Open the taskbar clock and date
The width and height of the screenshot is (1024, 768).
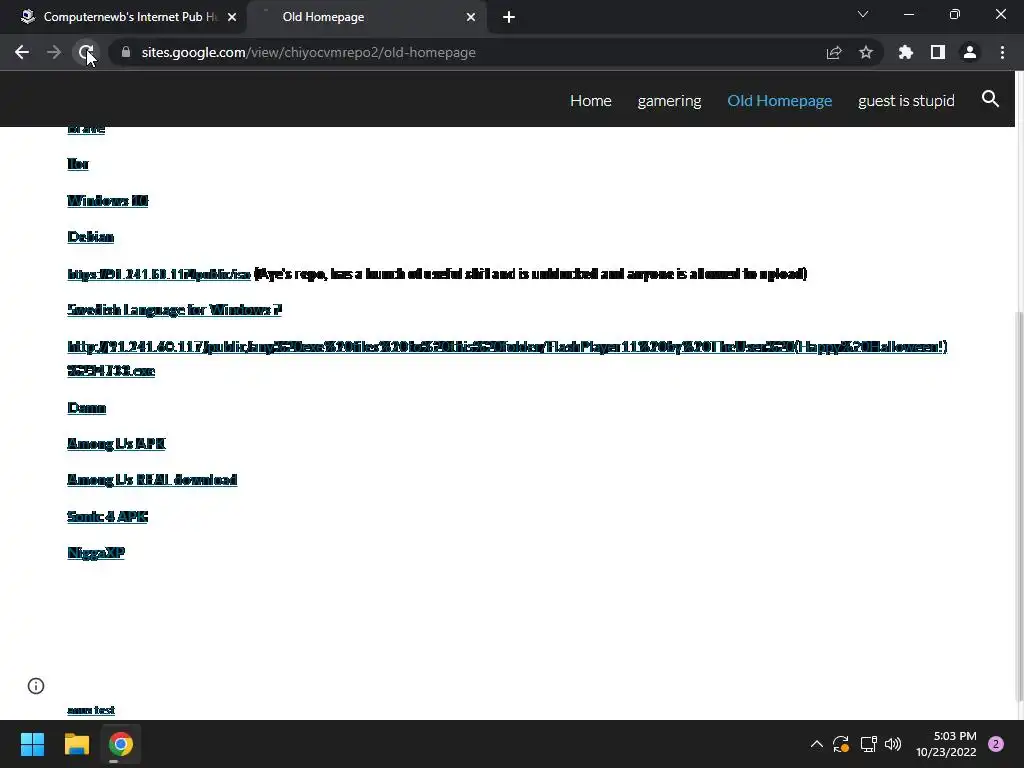[x=946, y=744]
